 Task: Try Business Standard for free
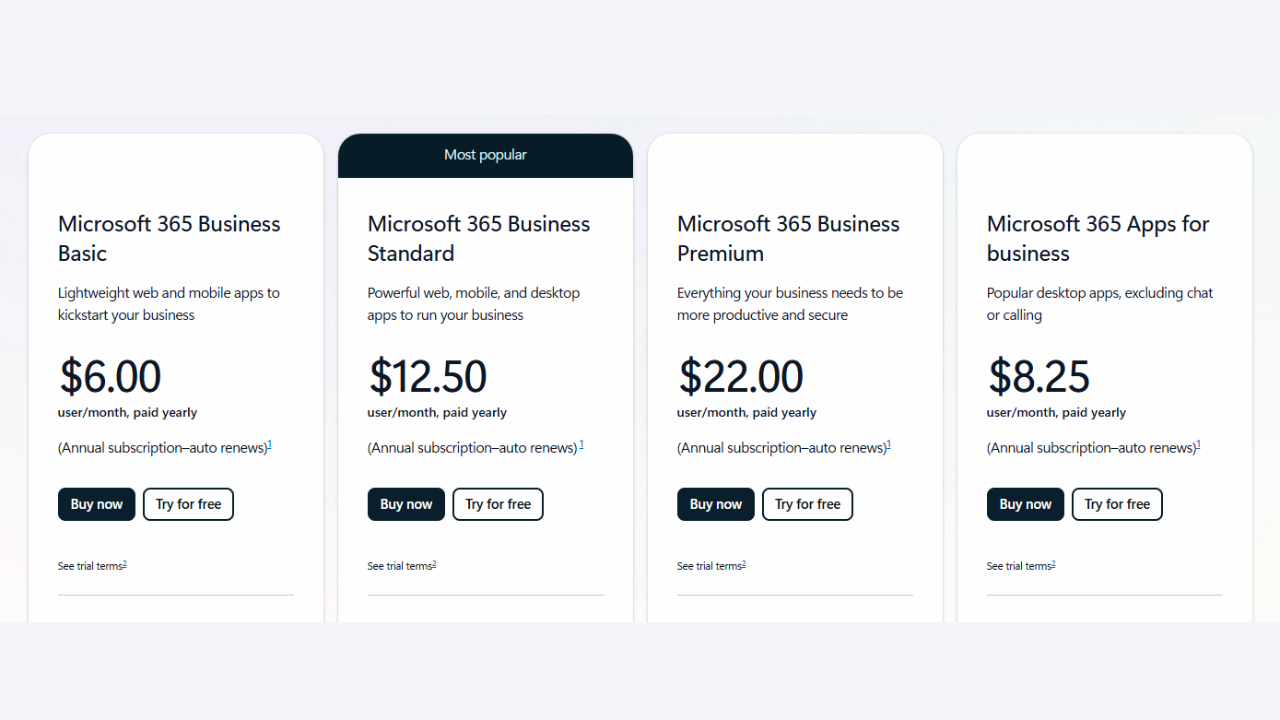[x=498, y=504]
